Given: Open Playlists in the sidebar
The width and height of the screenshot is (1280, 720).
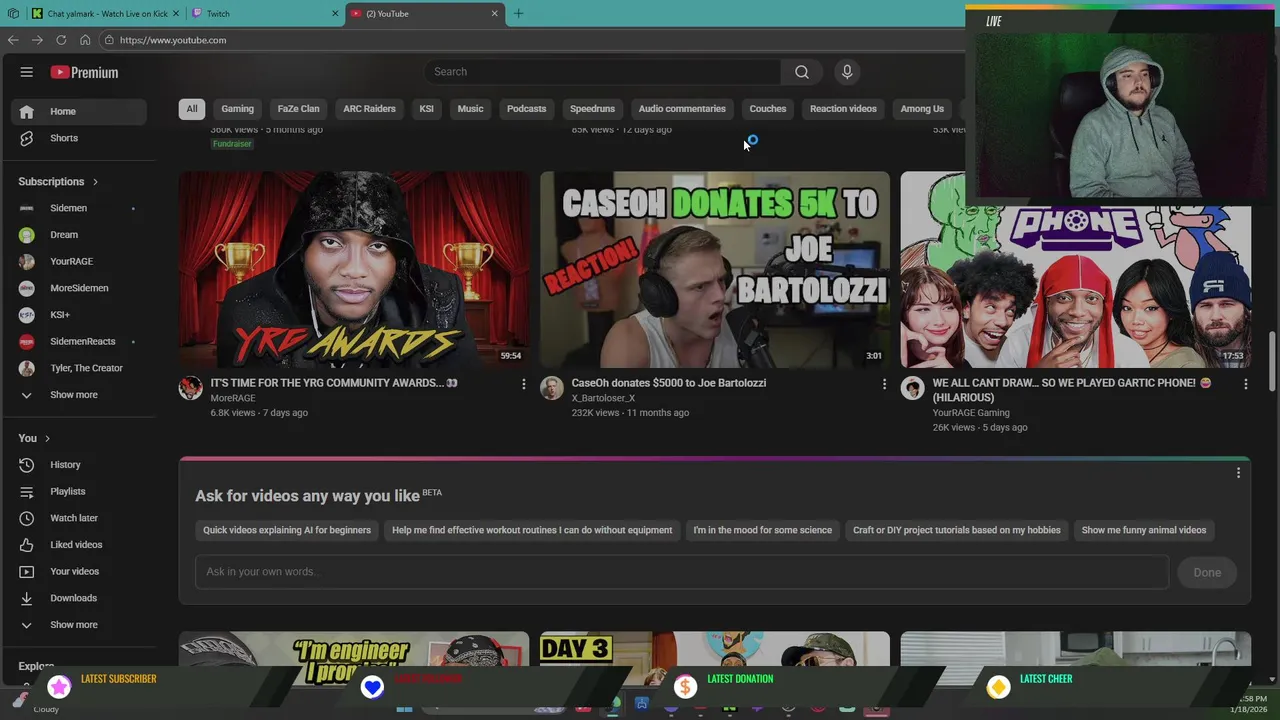Looking at the screenshot, I should (x=79, y=491).
